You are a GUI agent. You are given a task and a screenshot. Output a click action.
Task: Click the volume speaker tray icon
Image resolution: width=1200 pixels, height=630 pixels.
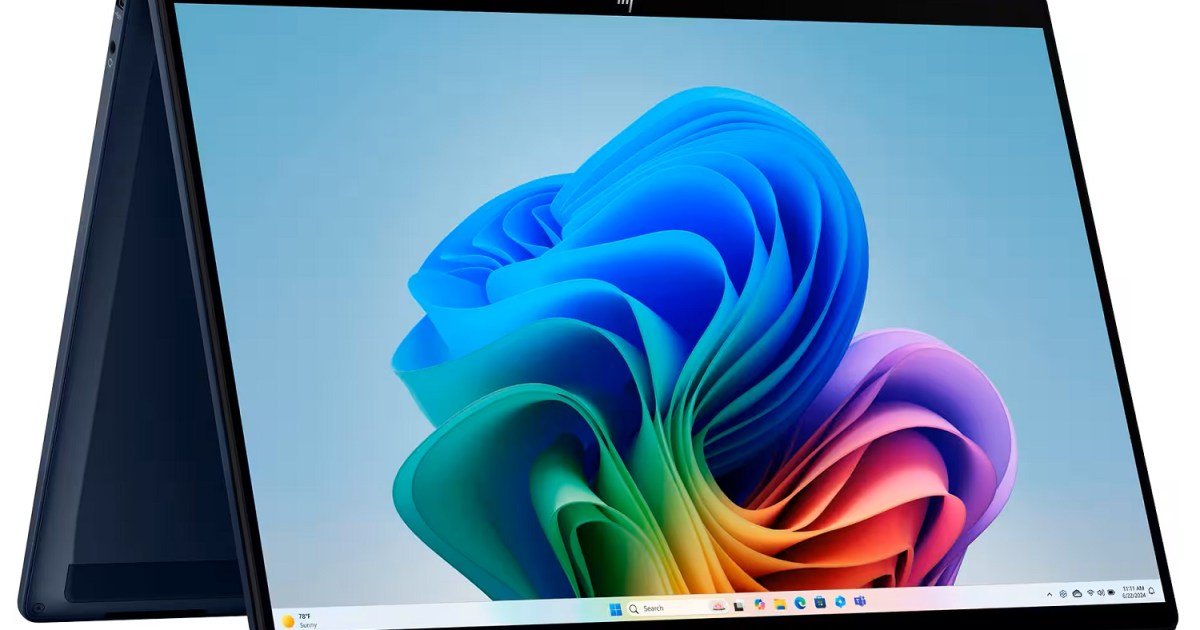coord(1101,592)
